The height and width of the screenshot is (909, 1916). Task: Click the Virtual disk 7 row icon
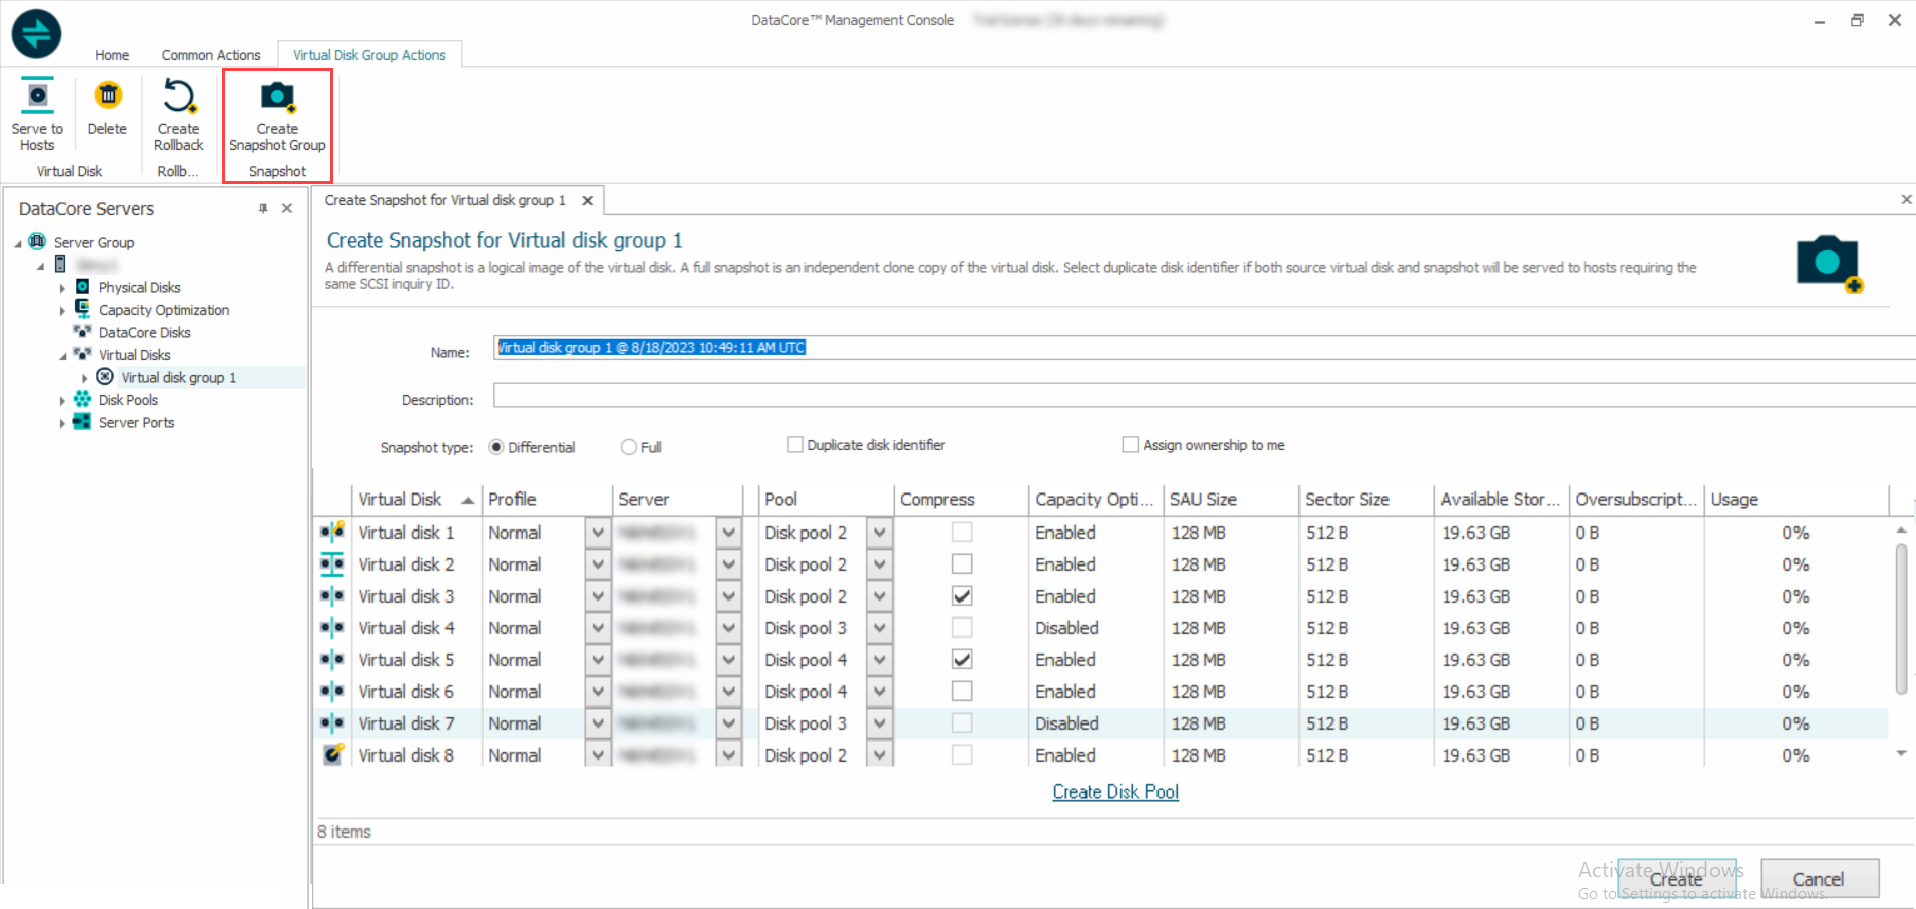coord(333,723)
